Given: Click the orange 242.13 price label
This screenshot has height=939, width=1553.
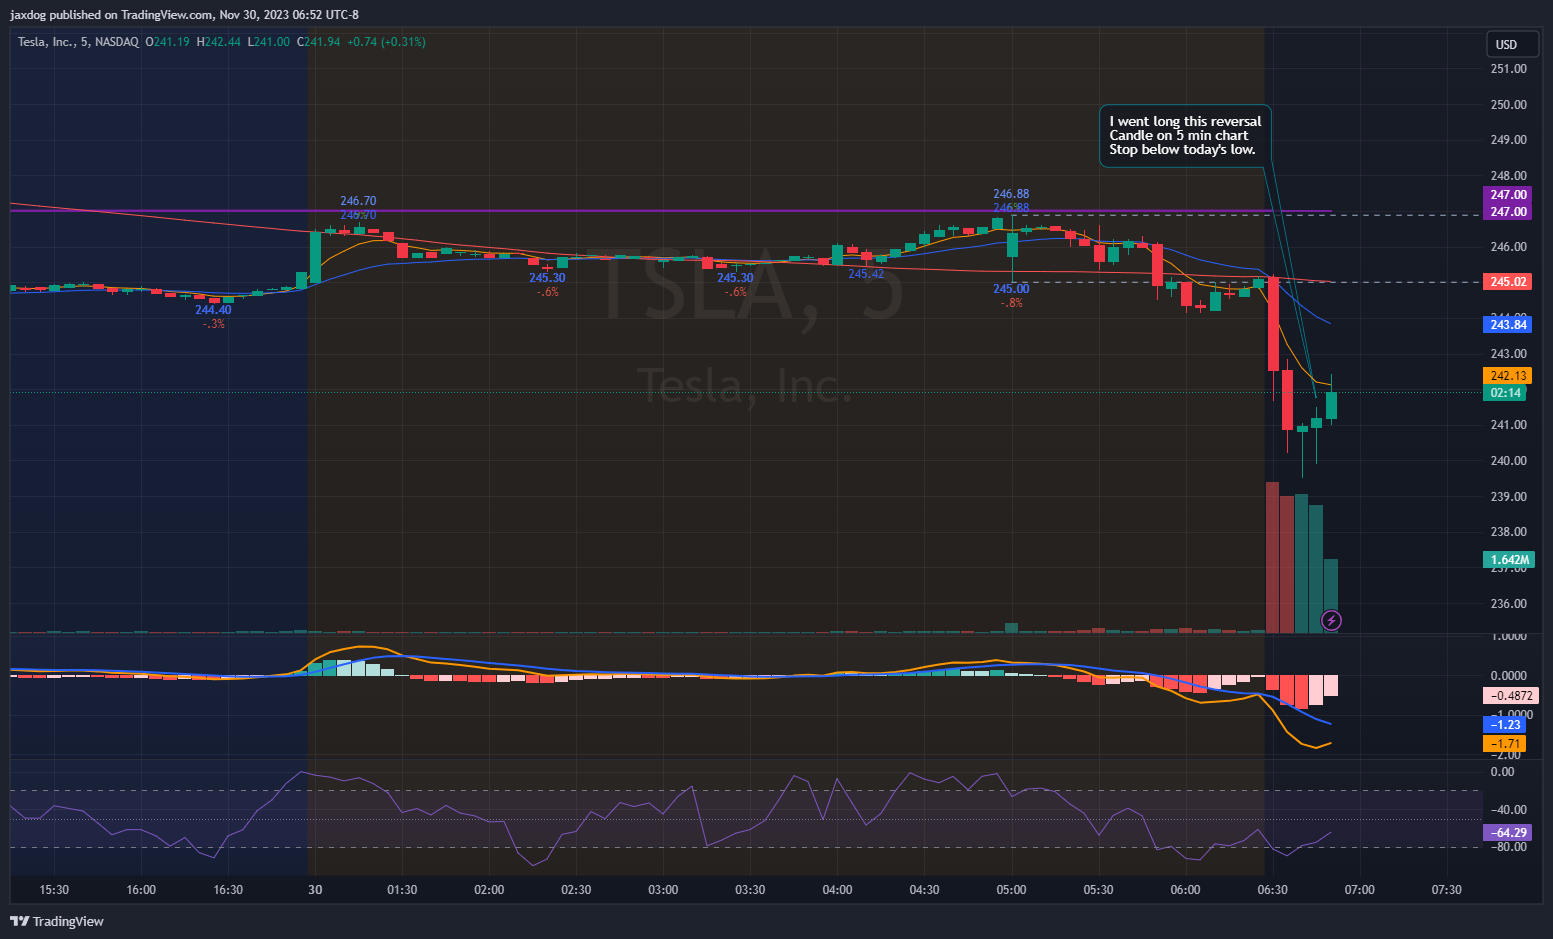Looking at the screenshot, I should click(x=1508, y=376).
